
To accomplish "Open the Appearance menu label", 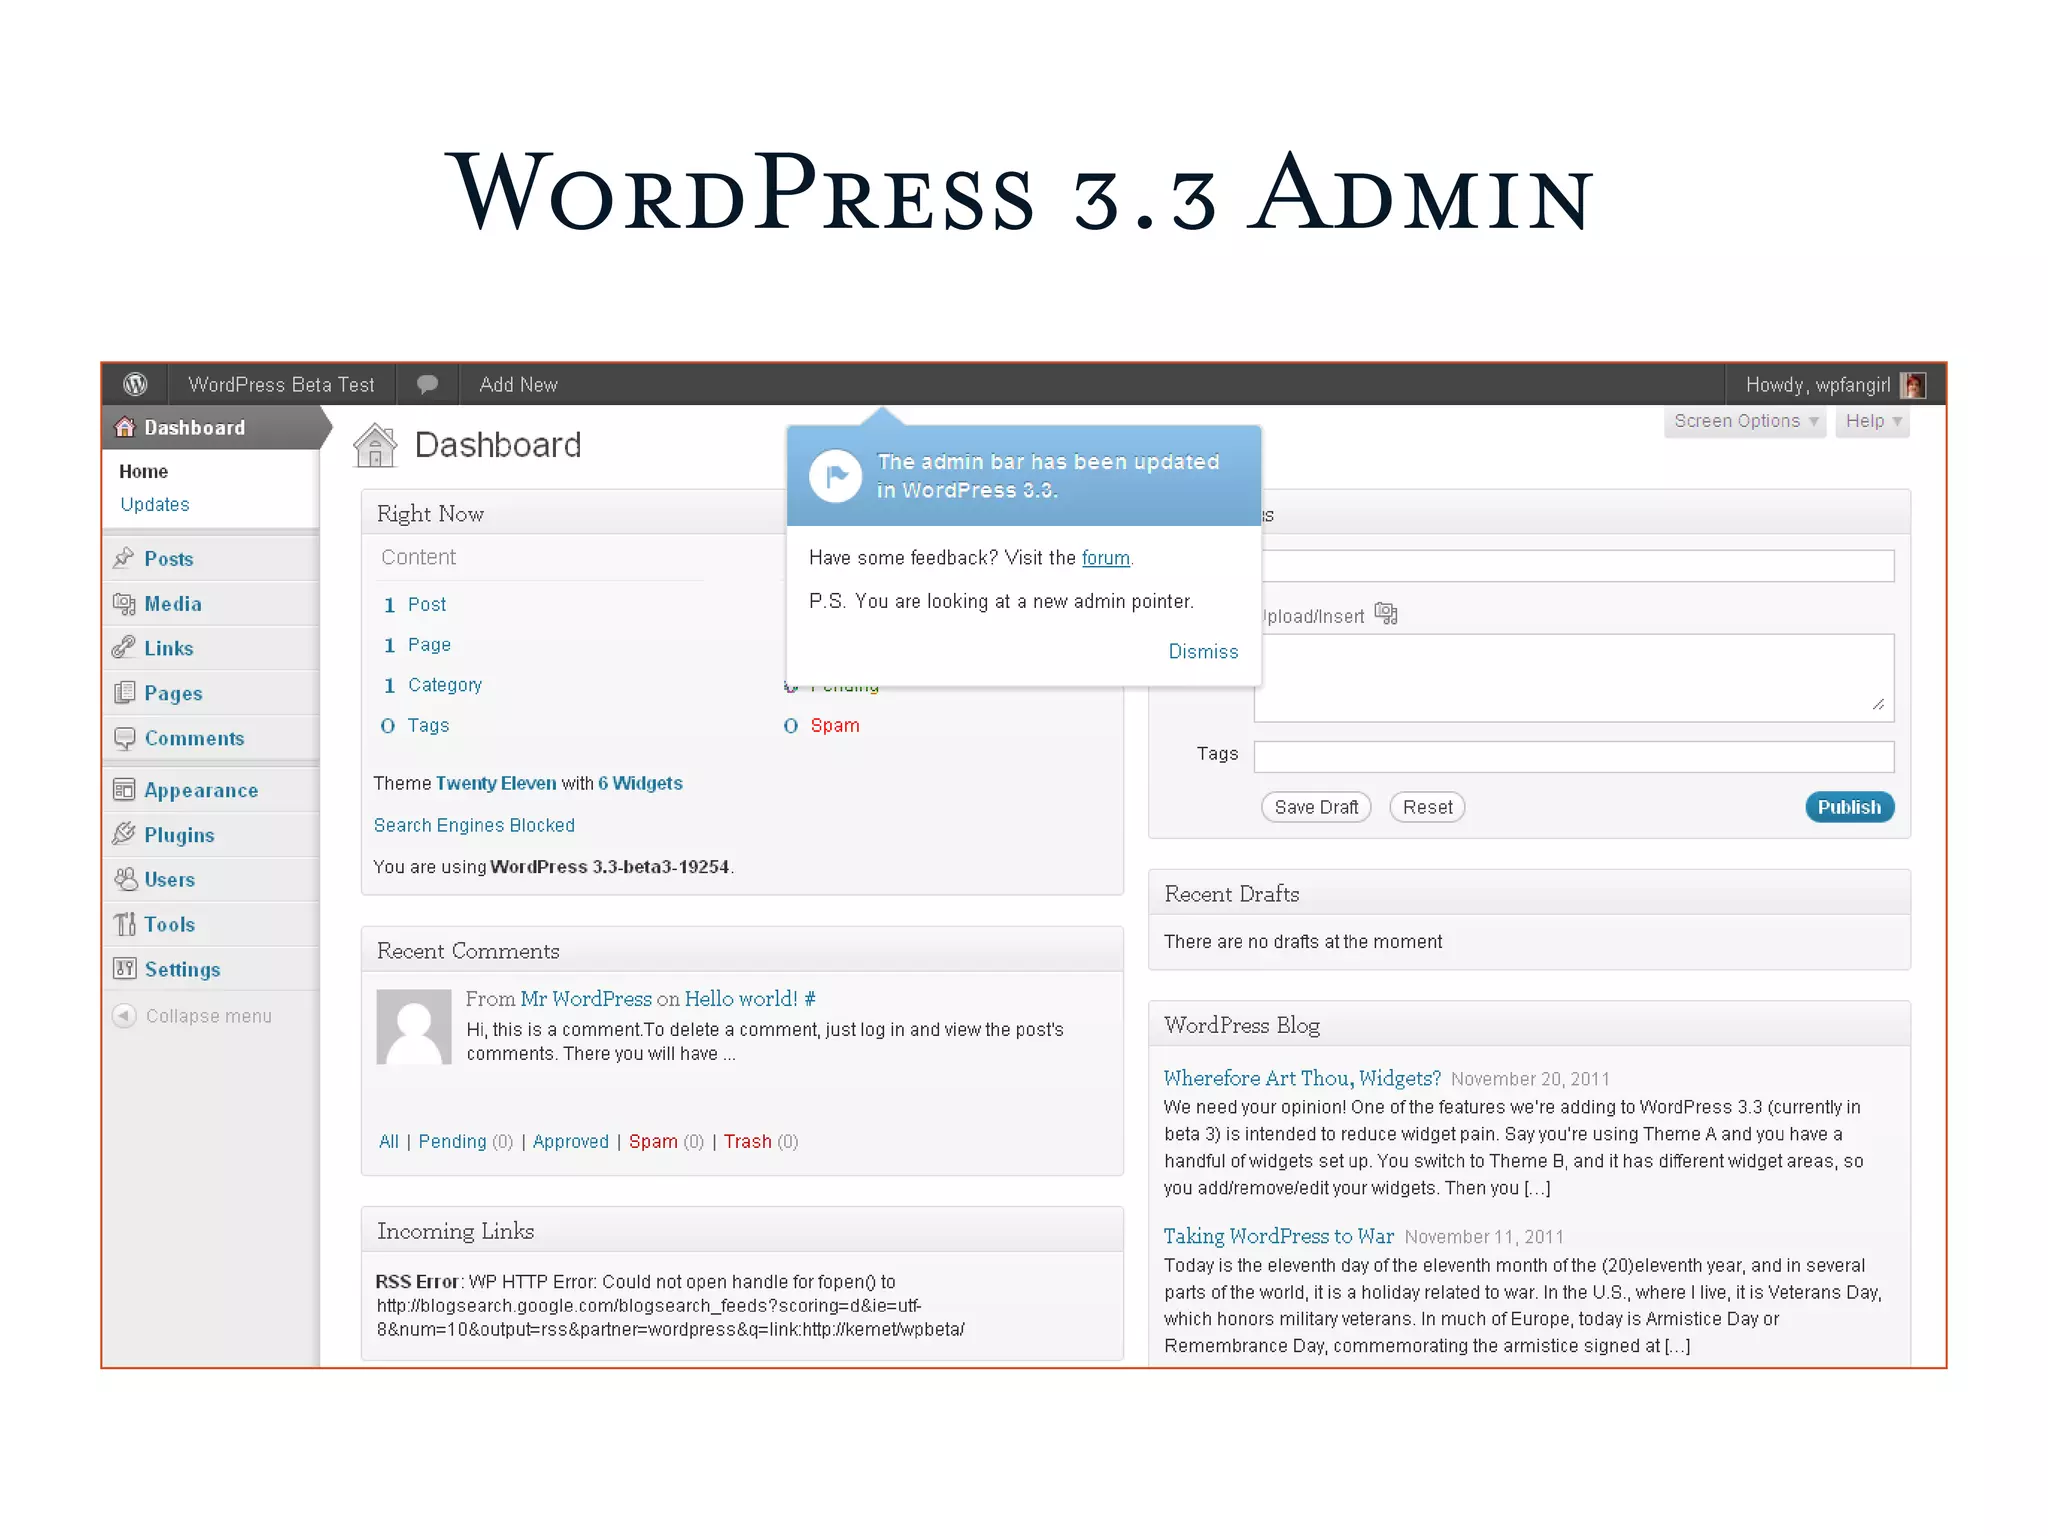I will tap(201, 790).
